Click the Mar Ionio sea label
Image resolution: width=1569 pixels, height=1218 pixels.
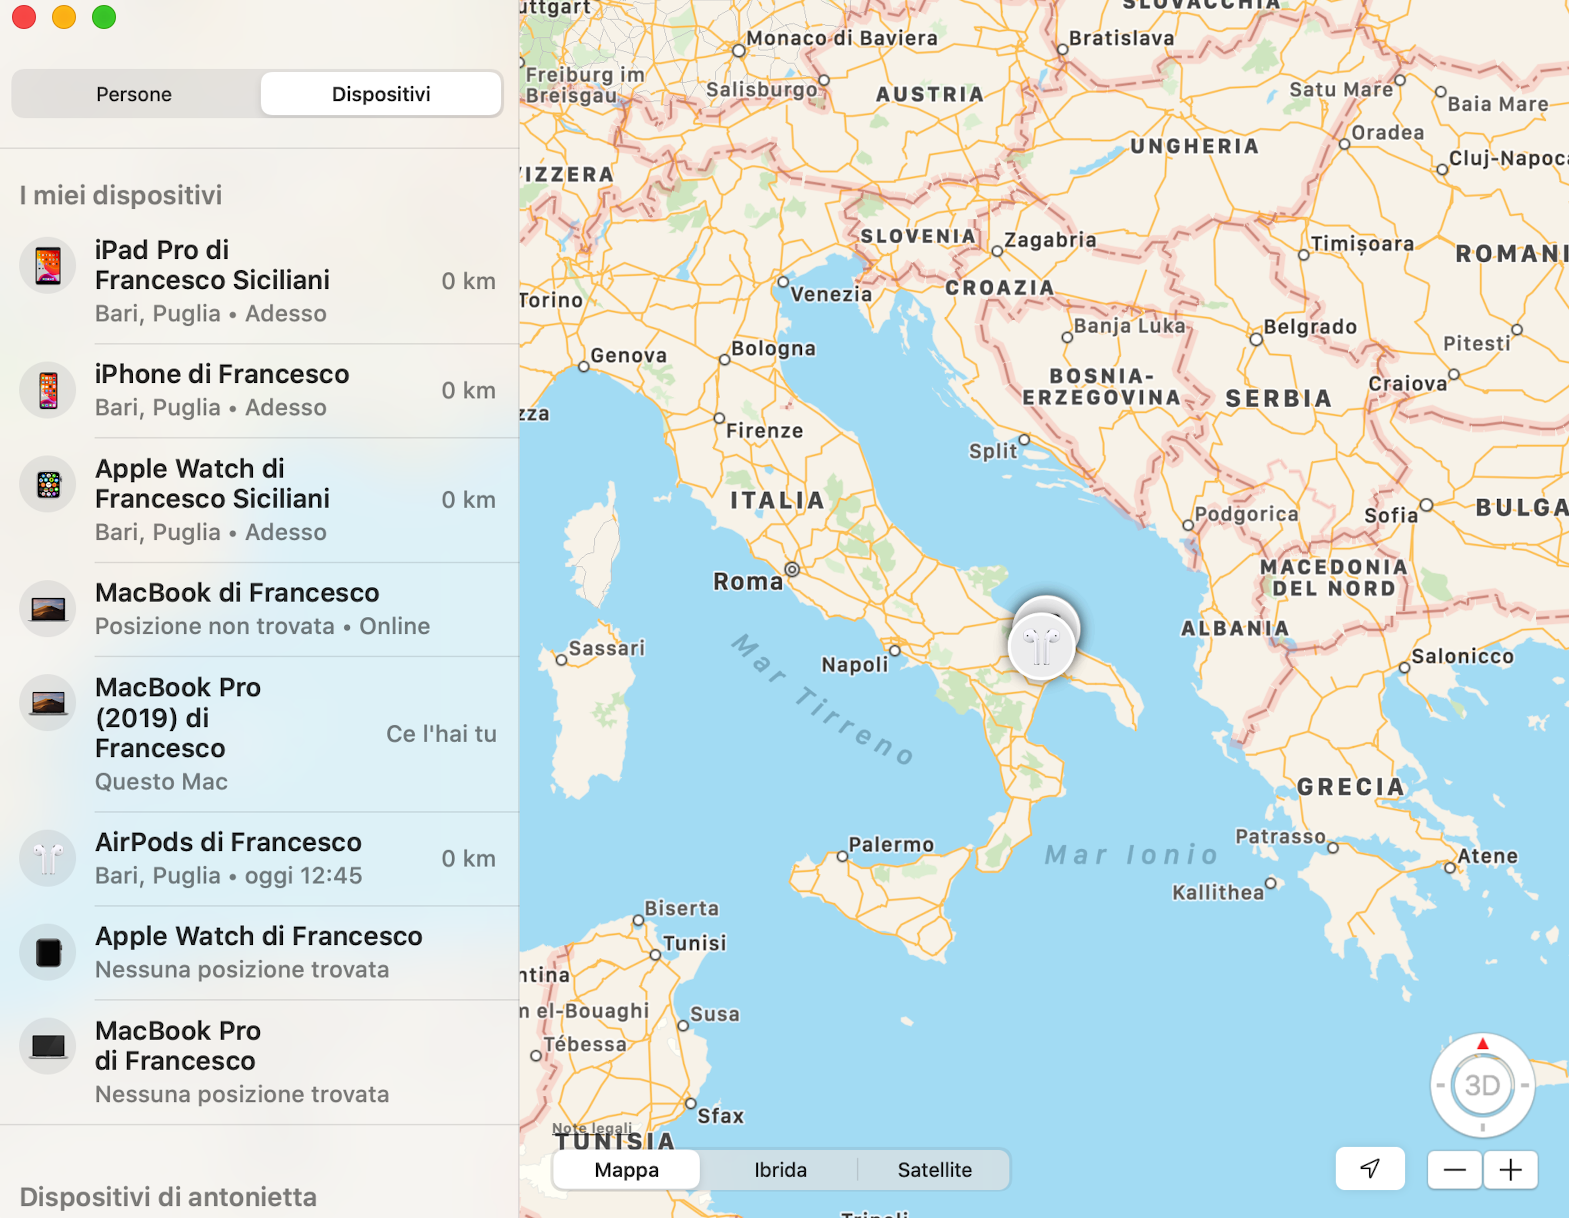pos(1131,855)
